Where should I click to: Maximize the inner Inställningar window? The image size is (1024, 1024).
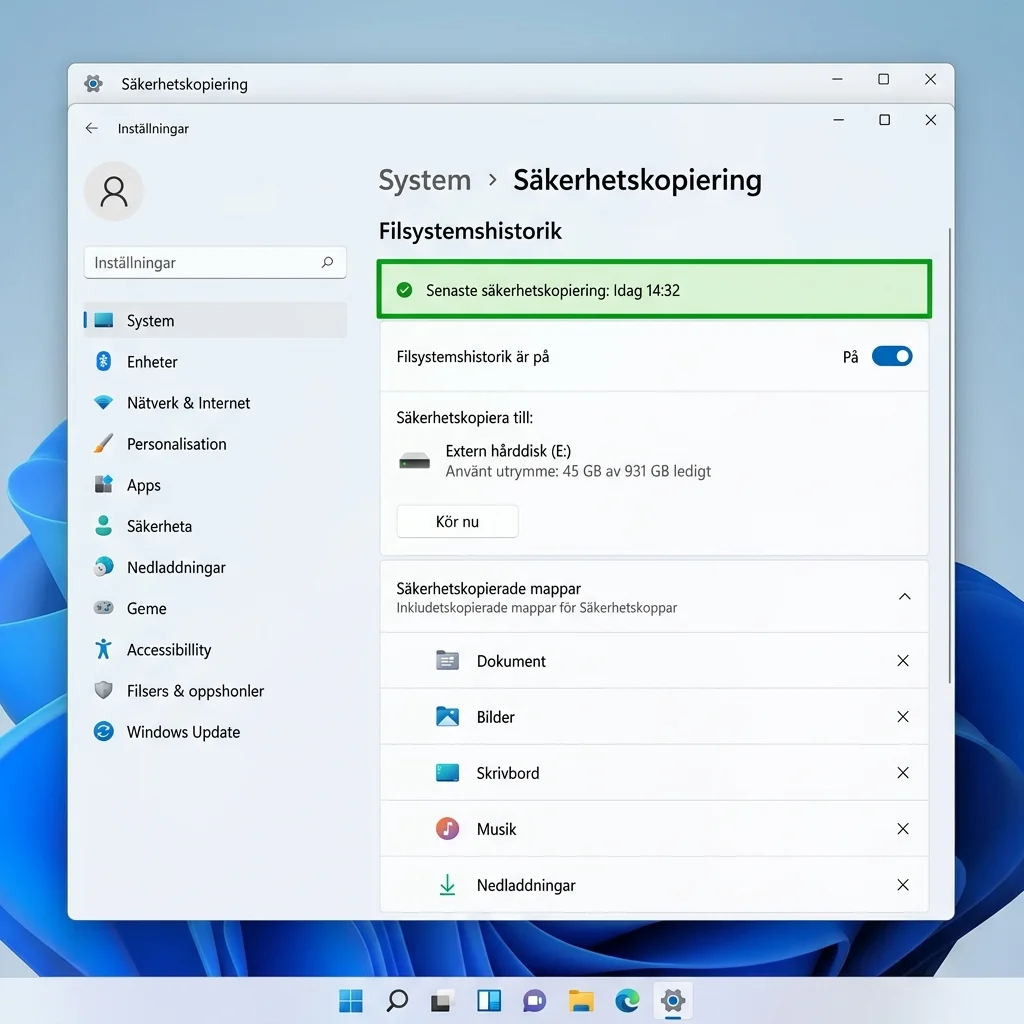click(x=884, y=120)
